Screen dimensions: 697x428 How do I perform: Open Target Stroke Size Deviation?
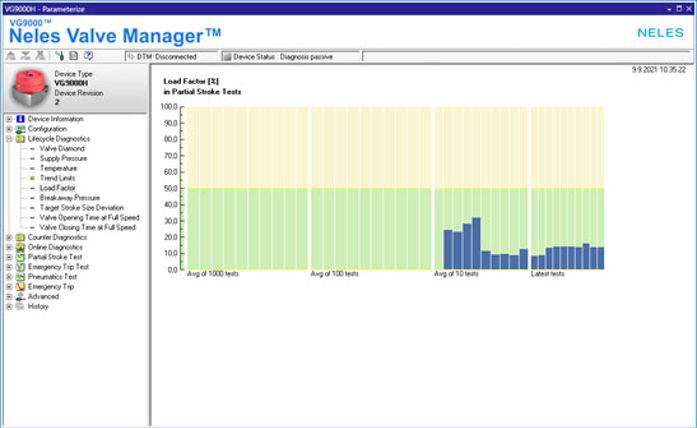[x=81, y=208]
